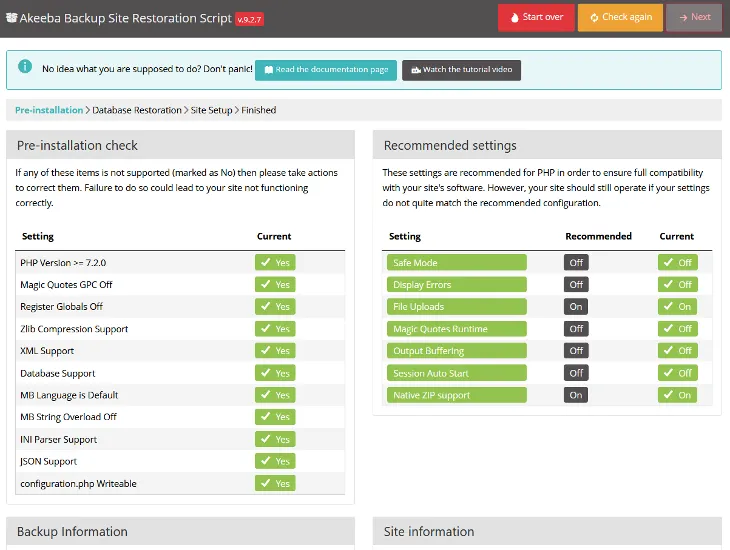
Task: Click the green Safe Mode setting label
Action: pyautogui.click(x=456, y=263)
